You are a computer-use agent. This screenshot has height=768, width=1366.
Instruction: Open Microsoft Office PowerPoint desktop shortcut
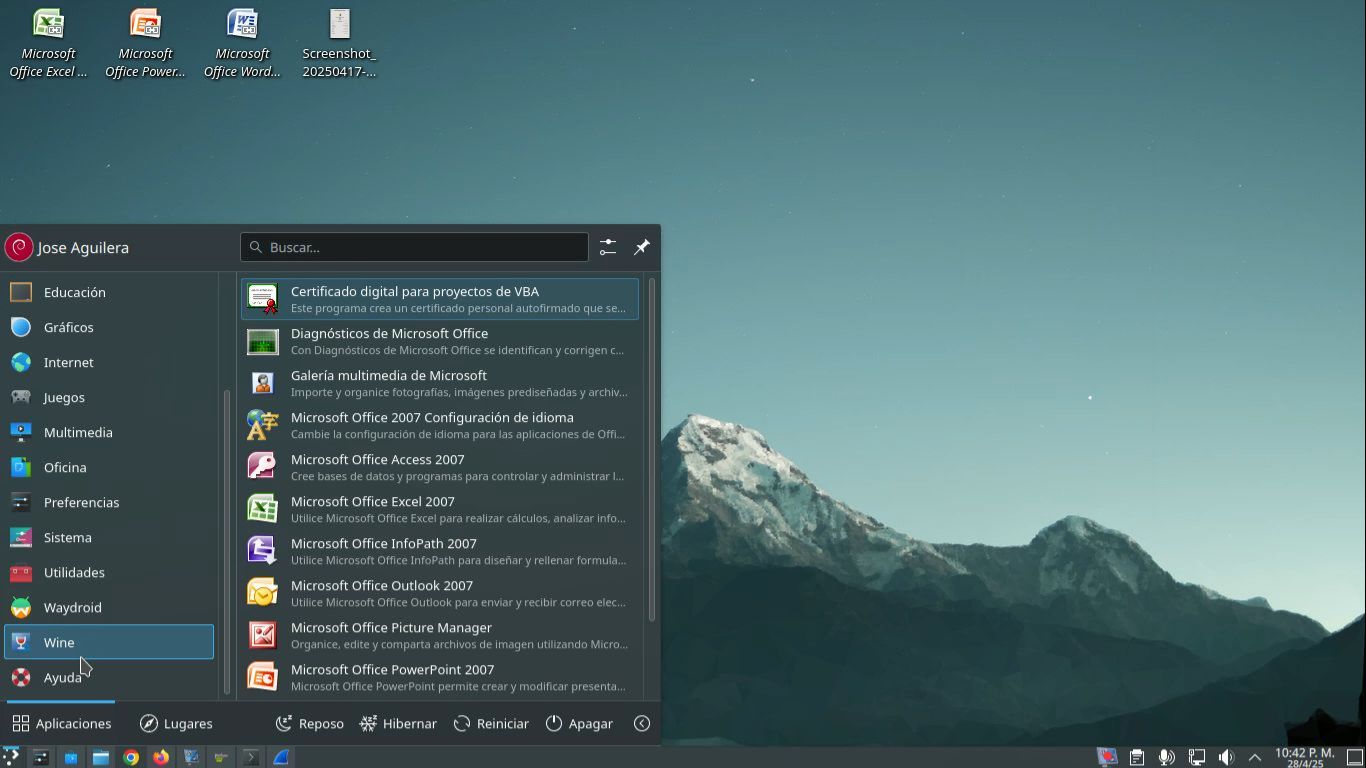click(145, 43)
